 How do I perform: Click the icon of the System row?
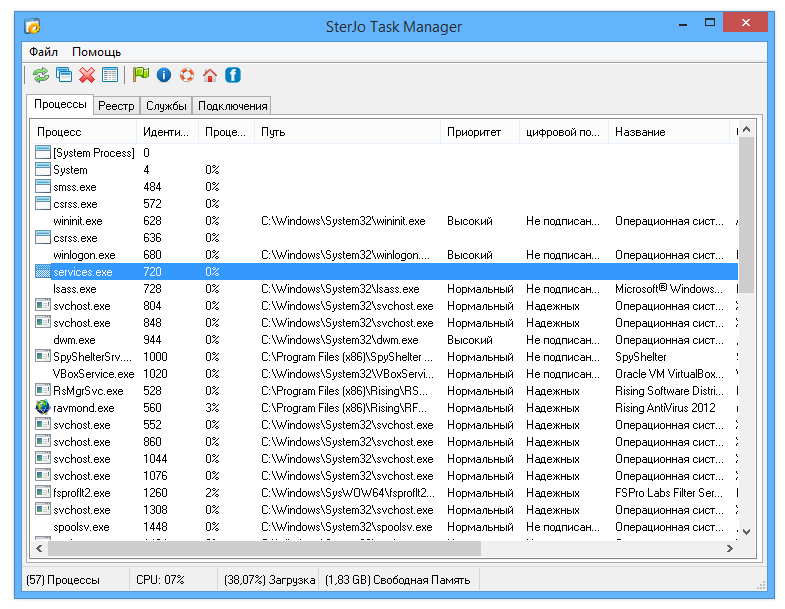(43, 169)
